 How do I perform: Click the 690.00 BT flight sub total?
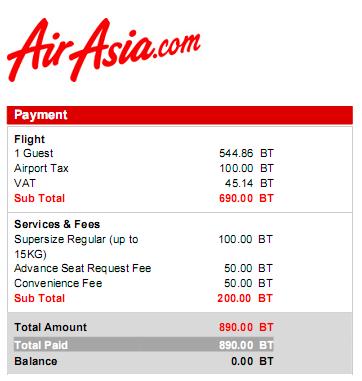click(246, 198)
